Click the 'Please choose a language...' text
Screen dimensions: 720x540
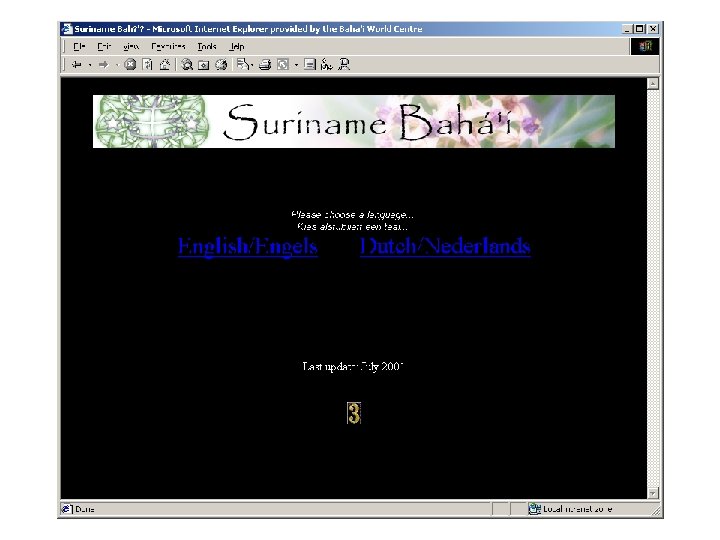click(352, 214)
